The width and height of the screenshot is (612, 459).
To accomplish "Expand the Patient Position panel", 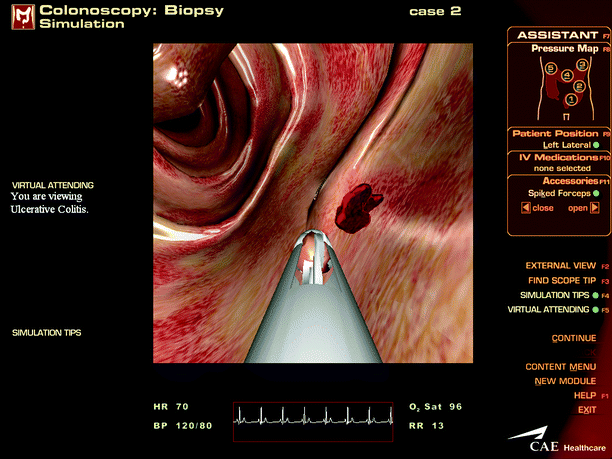I will (x=554, y=133).
